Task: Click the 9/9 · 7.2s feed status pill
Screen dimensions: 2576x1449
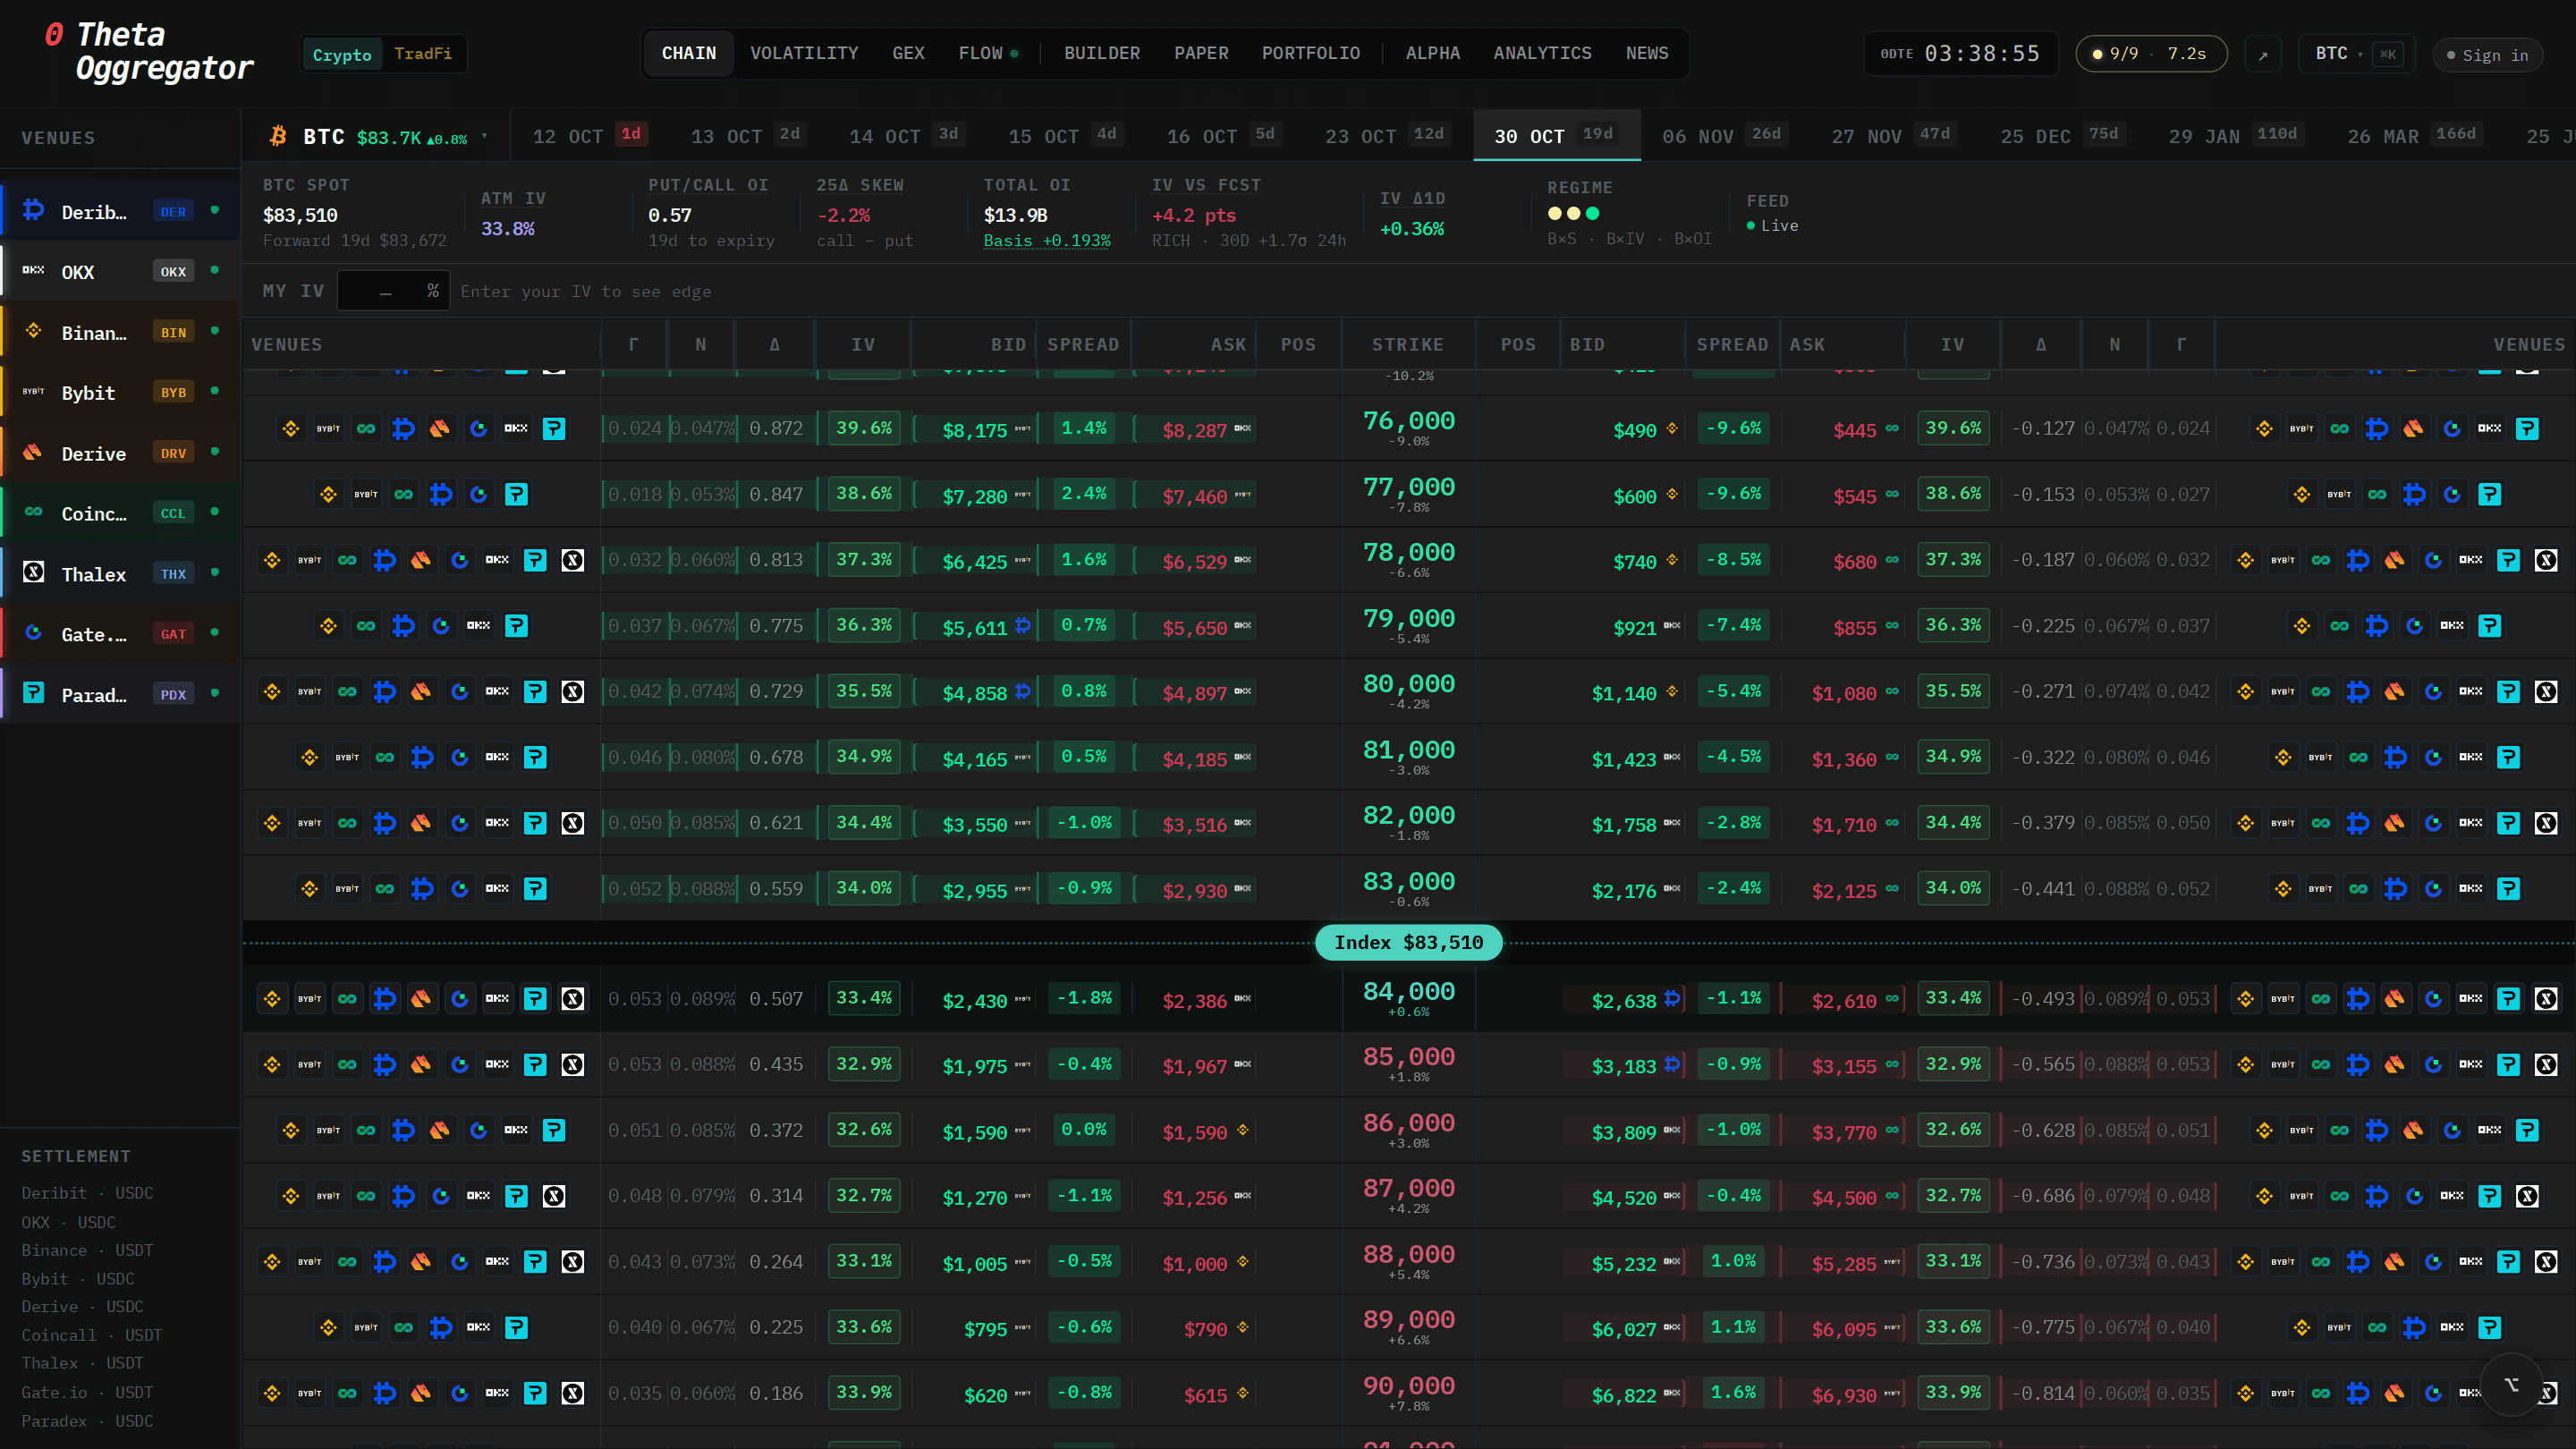Action: tap(2150, 54)
